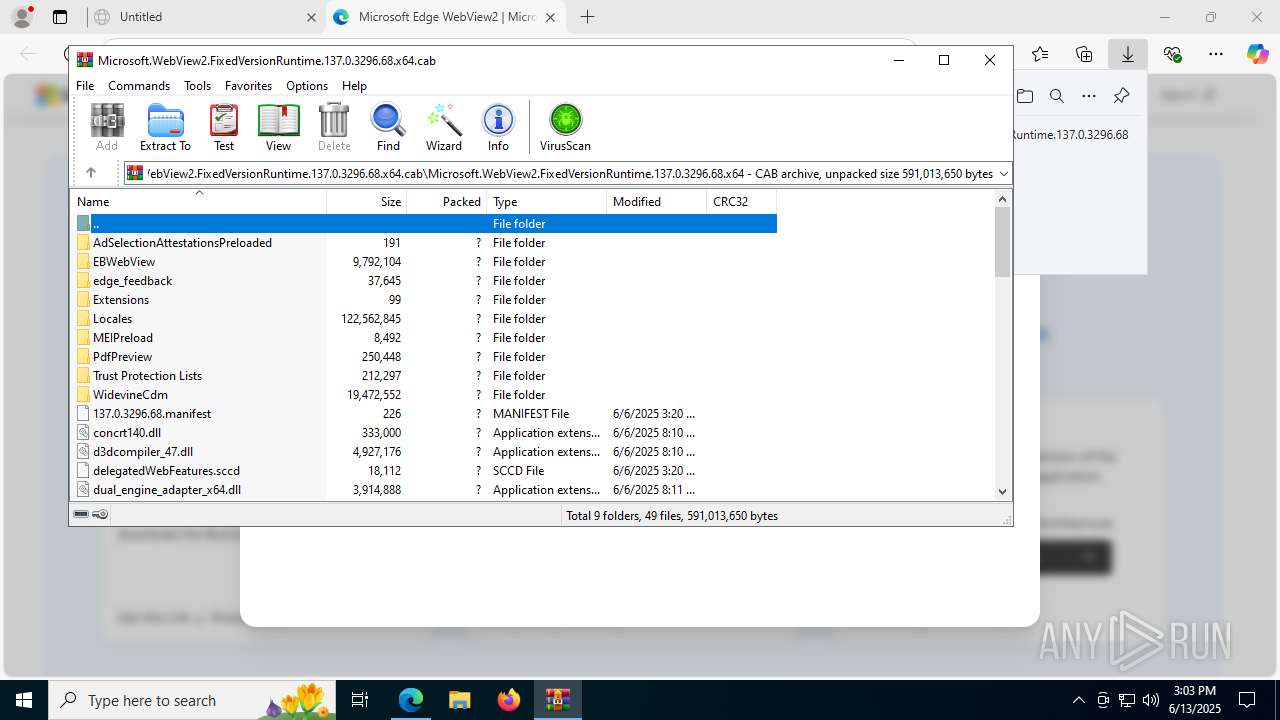Open the Options menu
Screen dimensions: 1280x720
click(306, 86)
